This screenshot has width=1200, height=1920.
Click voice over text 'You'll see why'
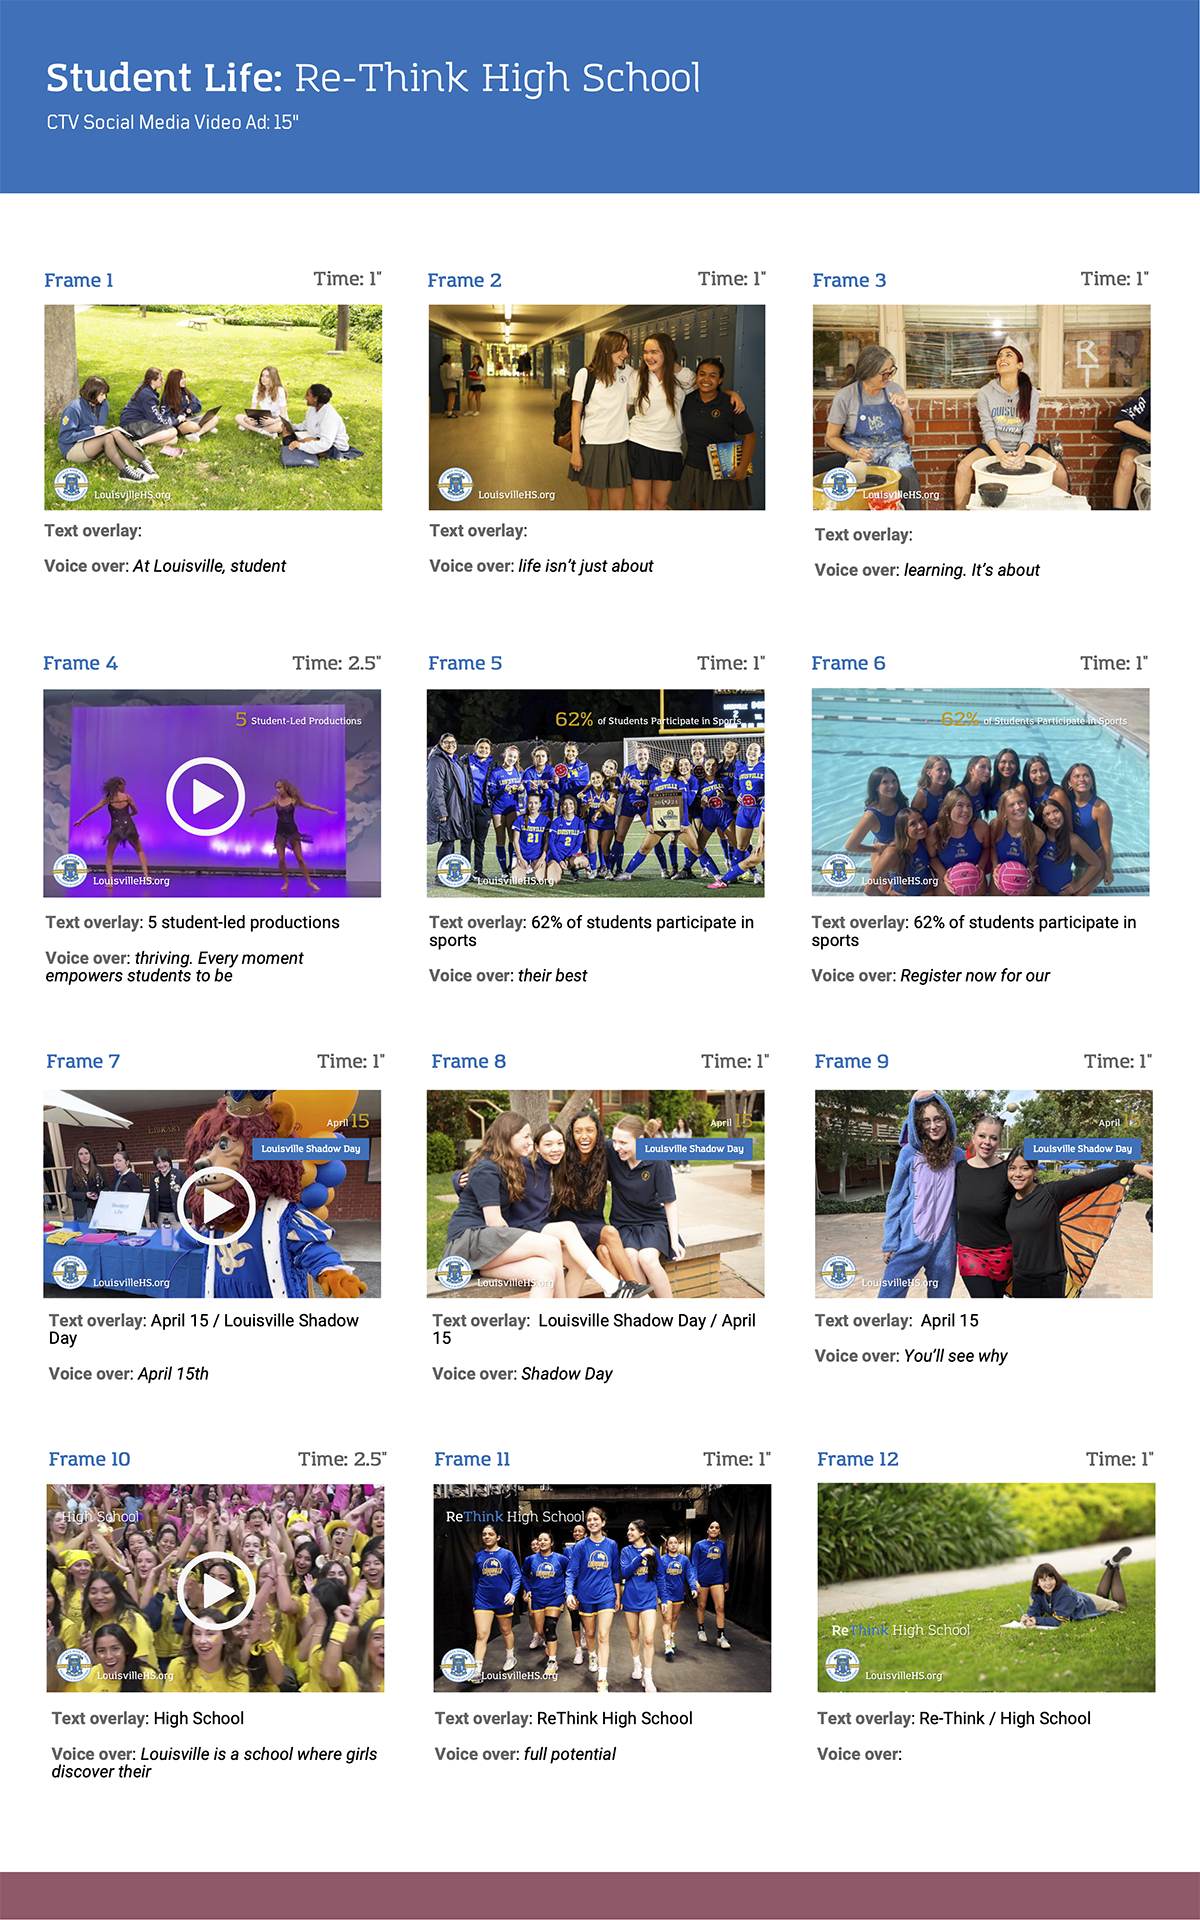[x=956, y=1356]
